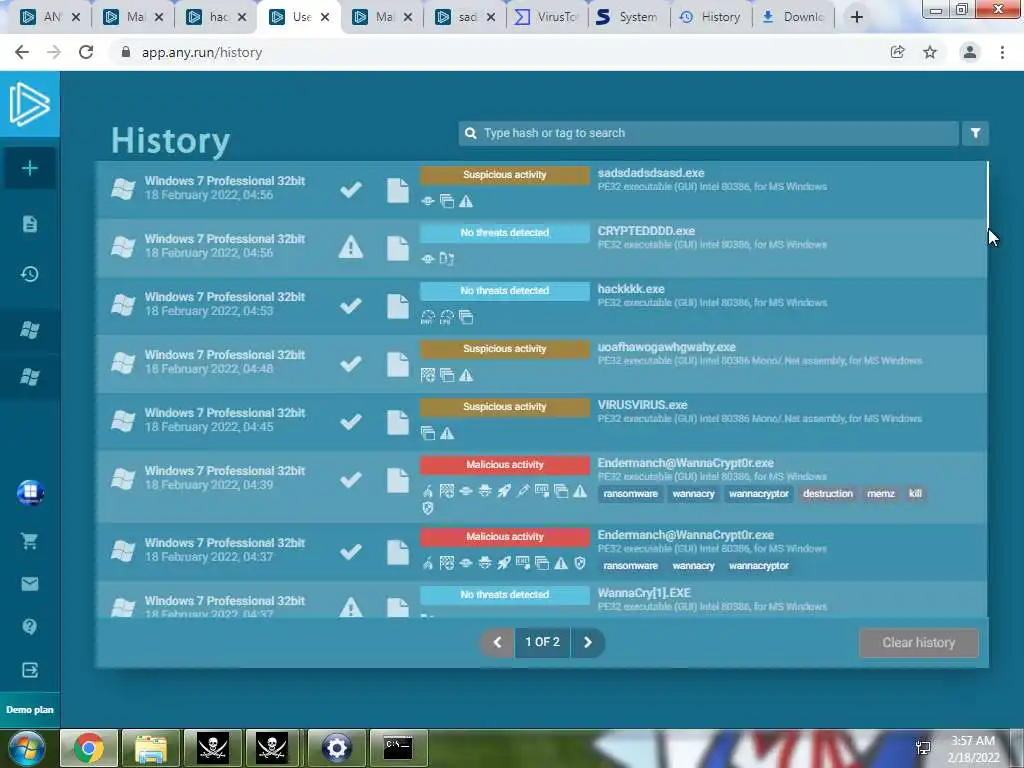Open the gear application in the taskbar

pyautogui.click(x=336, y=748)
